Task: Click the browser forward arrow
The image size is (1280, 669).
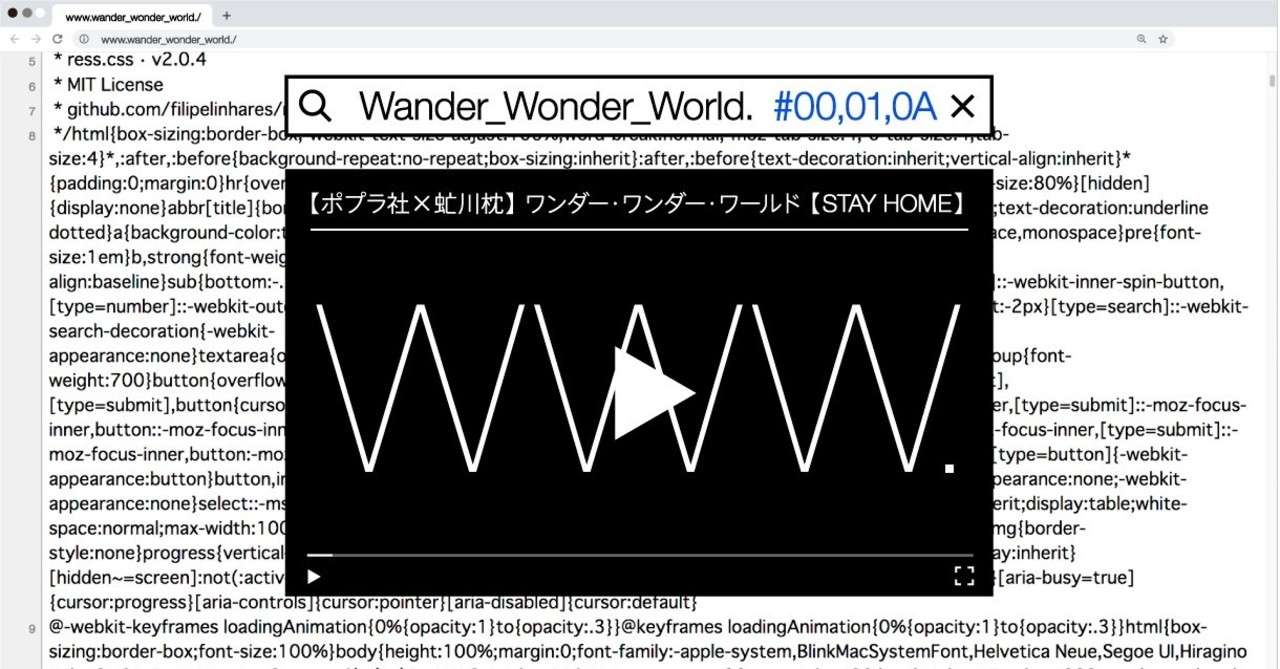Action: (36, 39)
